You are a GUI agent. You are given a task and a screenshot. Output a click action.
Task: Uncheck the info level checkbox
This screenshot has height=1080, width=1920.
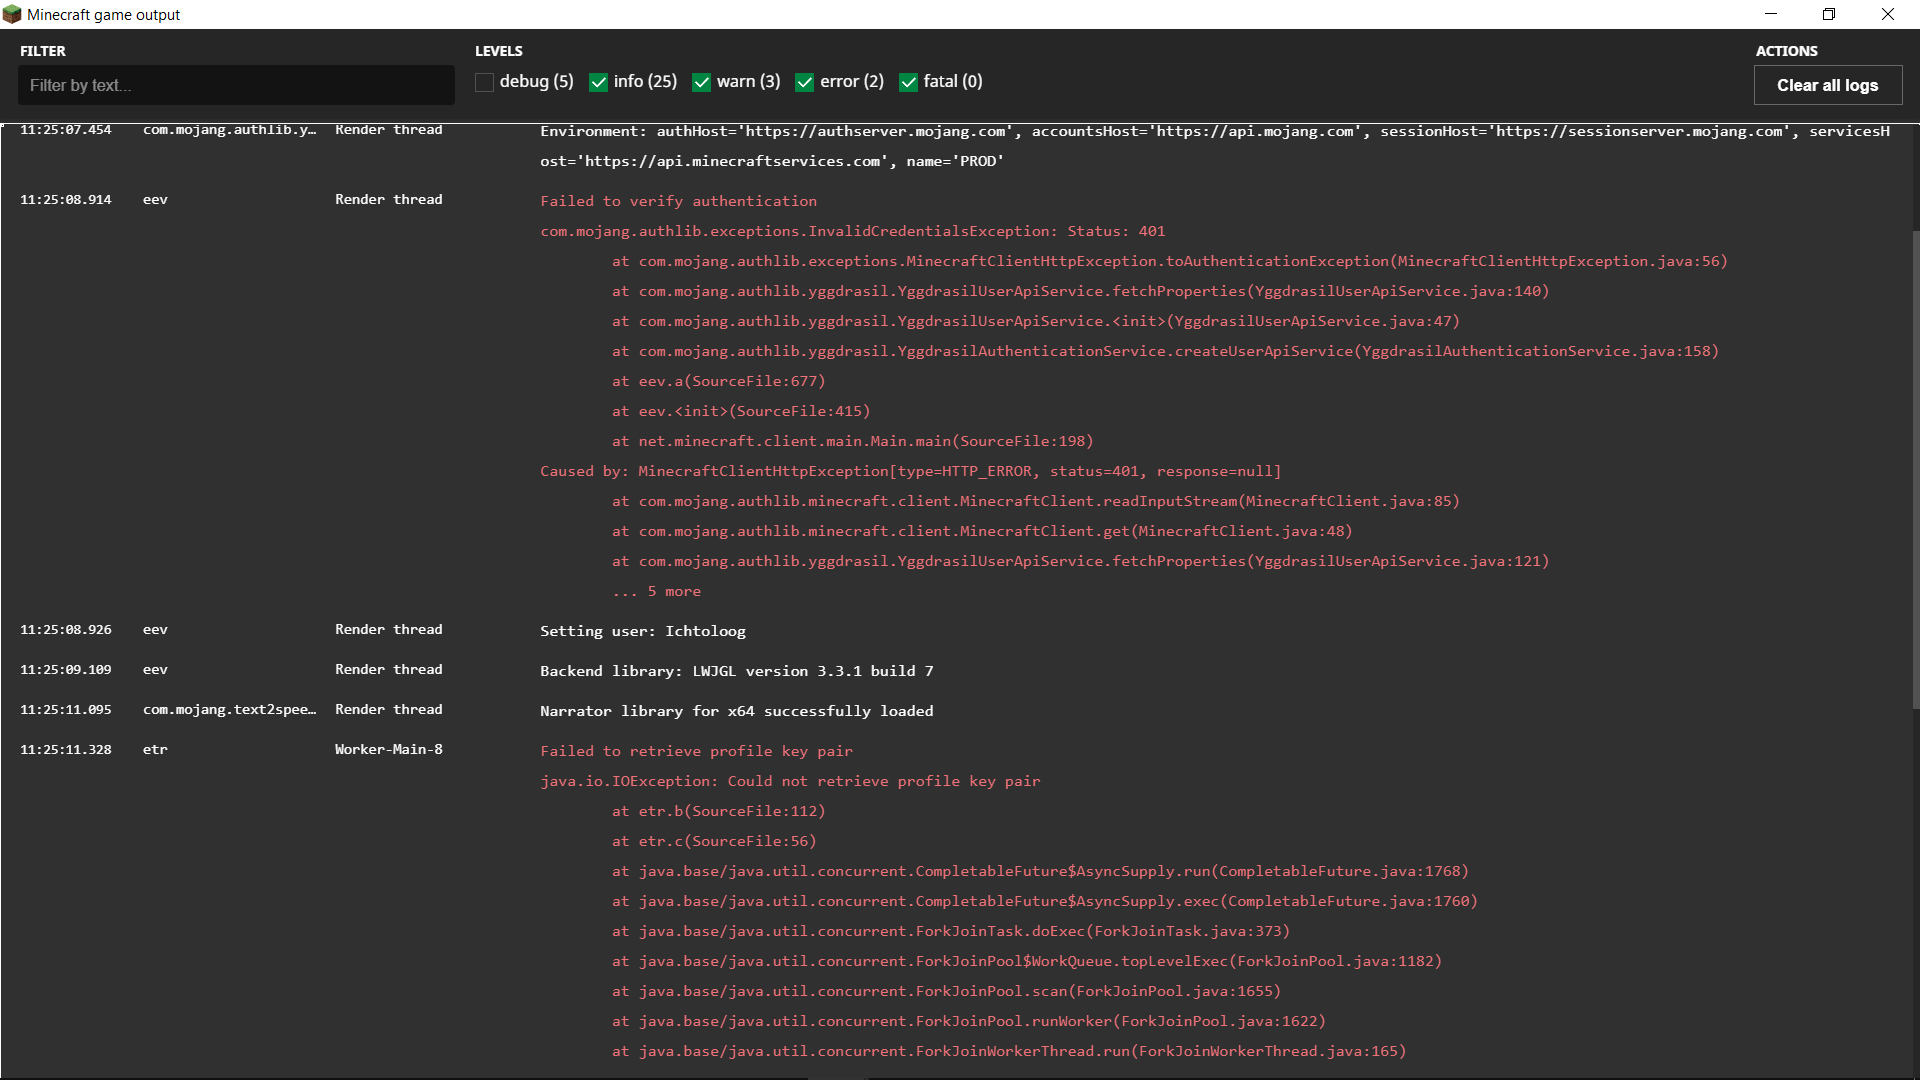599,82
